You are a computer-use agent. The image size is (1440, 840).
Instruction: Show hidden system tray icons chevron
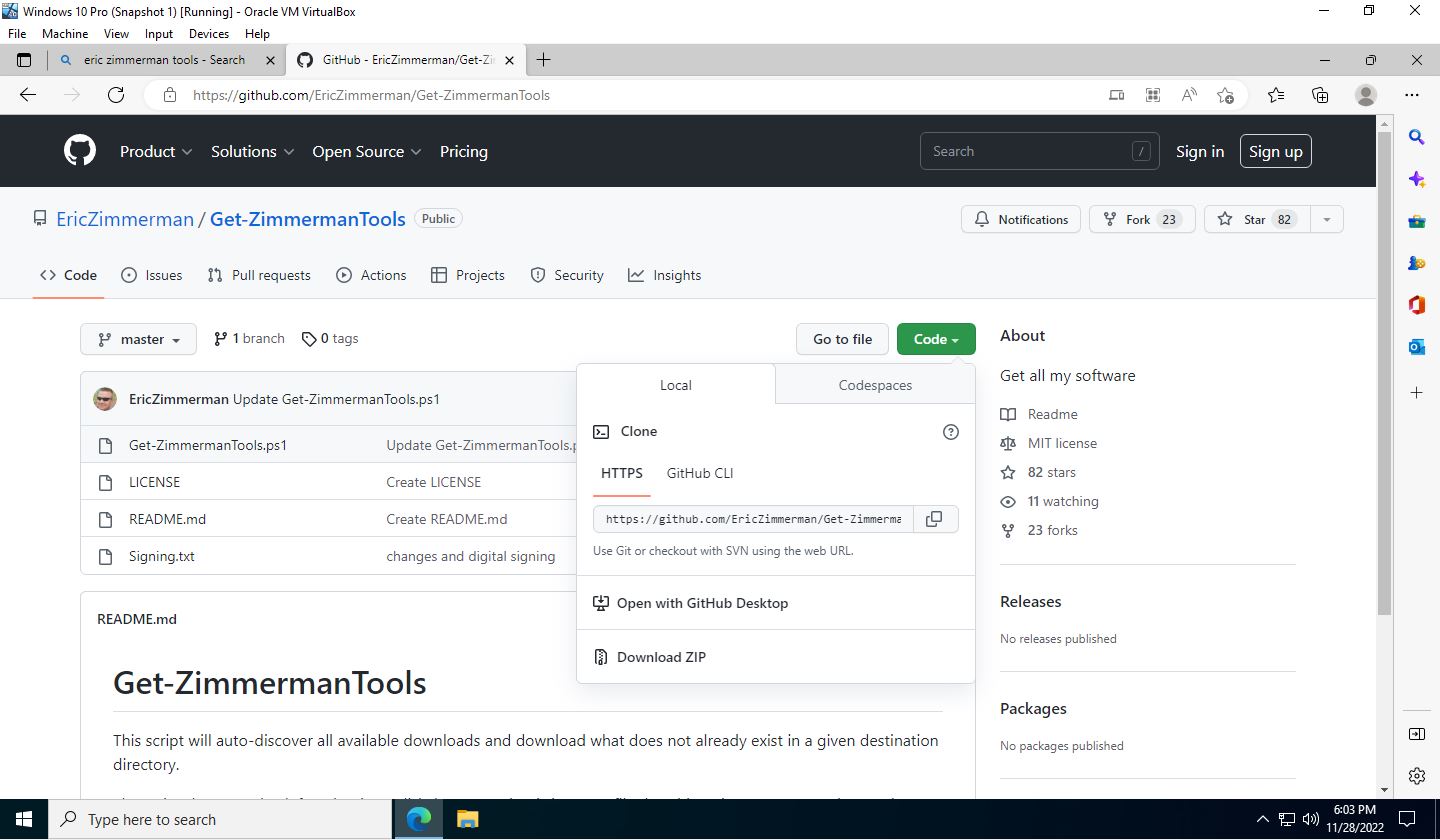[1262, 819]
